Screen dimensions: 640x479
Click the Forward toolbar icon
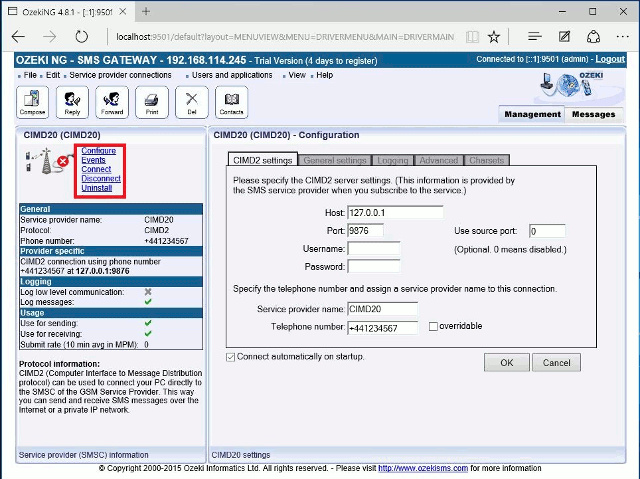(x=112, y=102)
